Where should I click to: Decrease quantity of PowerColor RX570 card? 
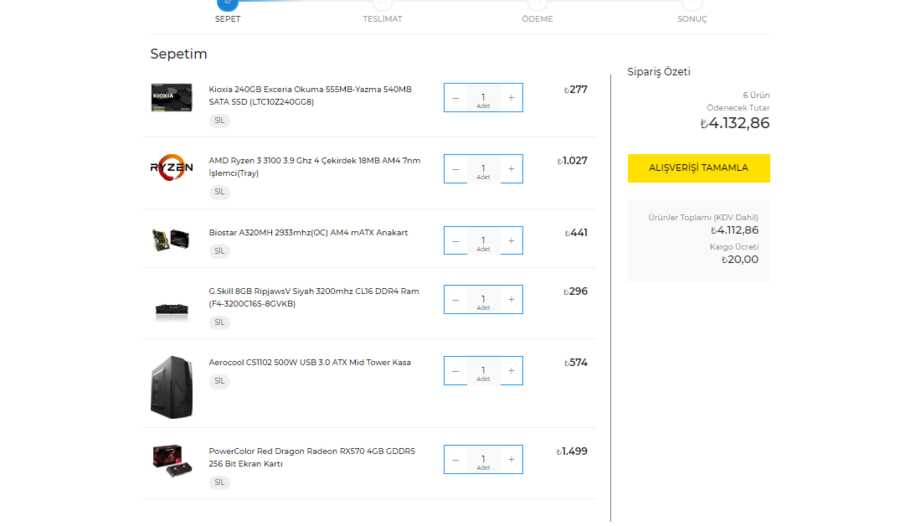coord(456,459)
